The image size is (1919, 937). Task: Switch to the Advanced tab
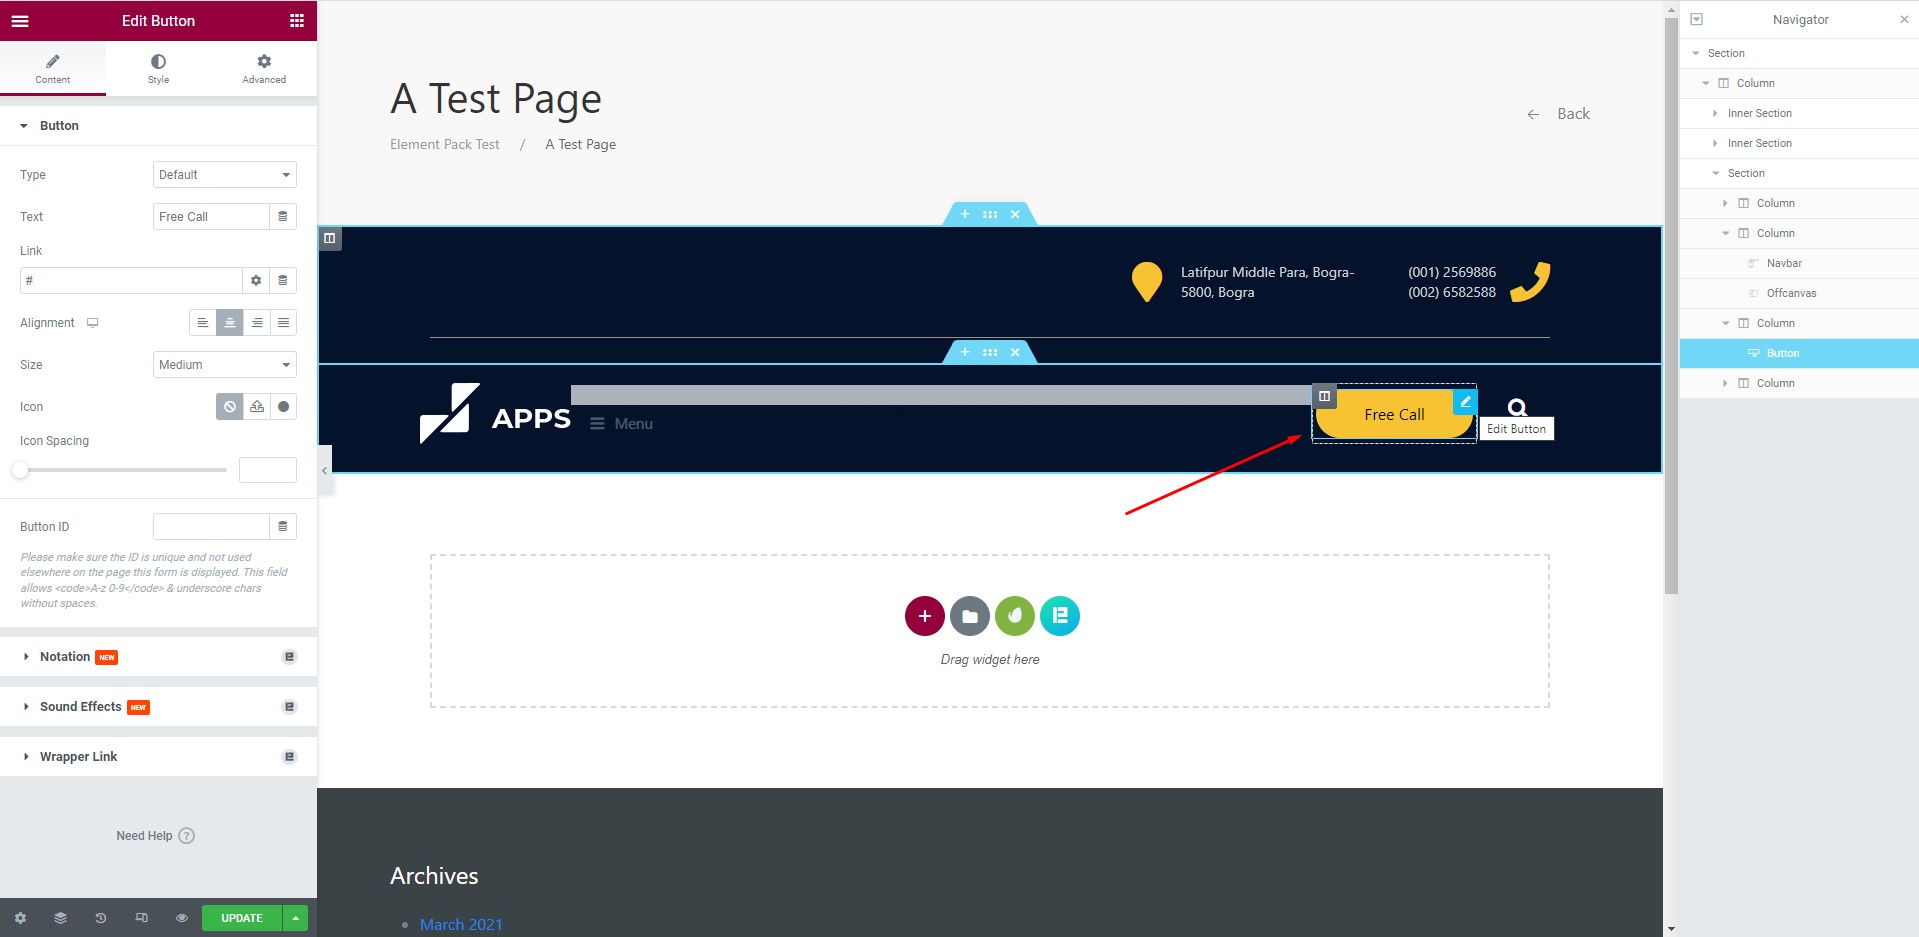[x=264, y=68]
